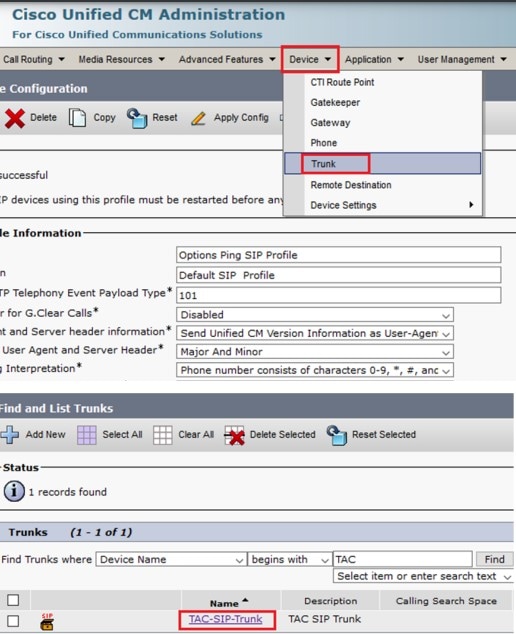
Task: Click the 1 records found status text
Action: [x=68, y=492]
